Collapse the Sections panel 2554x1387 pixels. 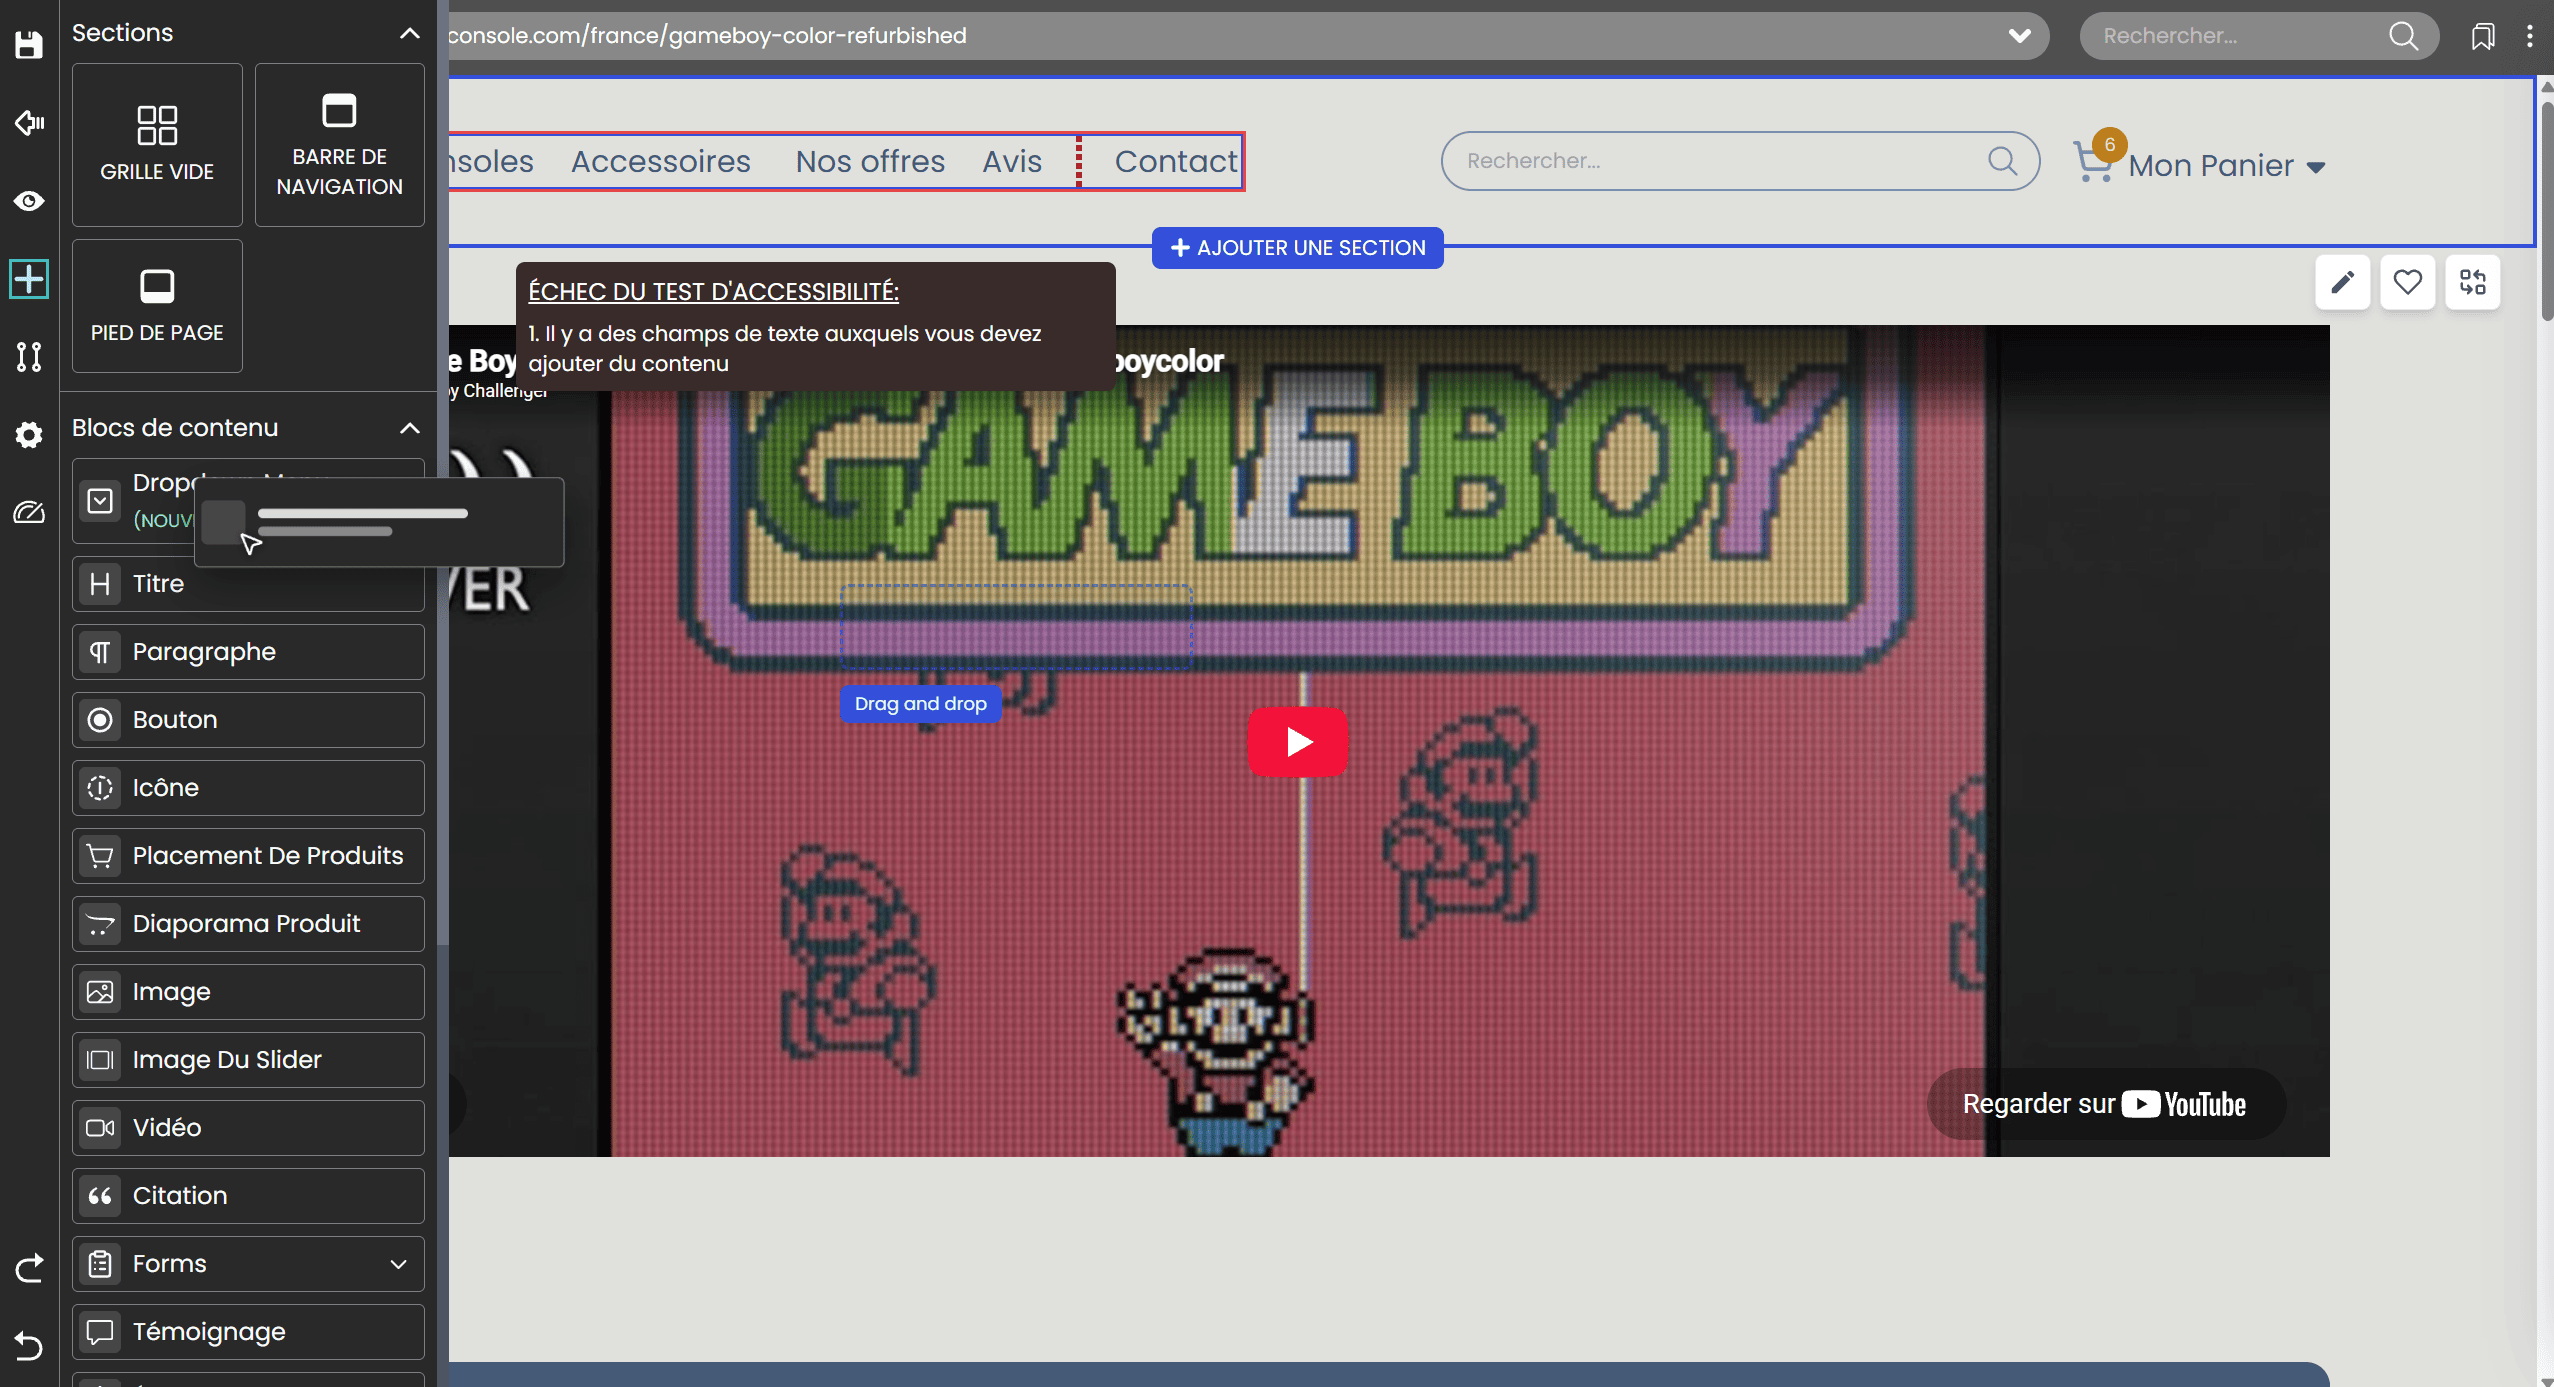(x=409, y=33)
